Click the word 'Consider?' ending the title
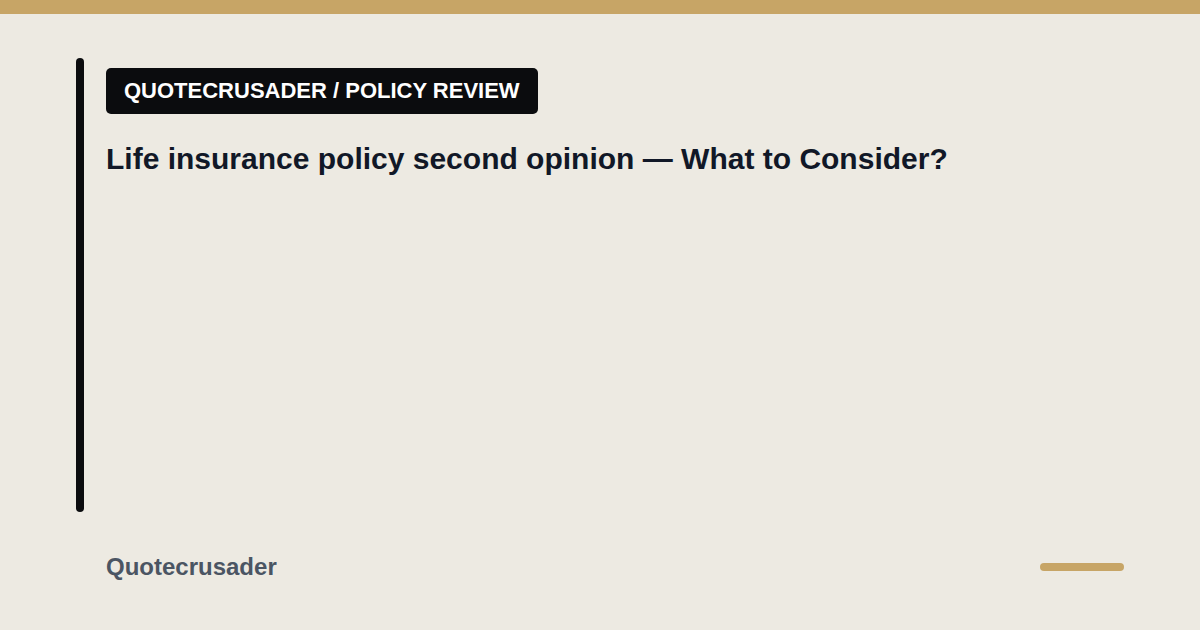1200x630 pixels. click(873, 159)
